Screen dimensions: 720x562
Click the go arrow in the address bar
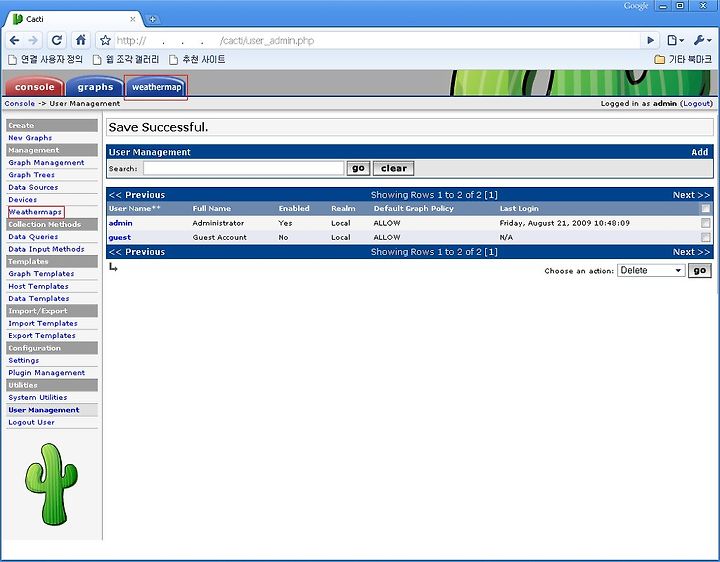[x=650, y=40]
